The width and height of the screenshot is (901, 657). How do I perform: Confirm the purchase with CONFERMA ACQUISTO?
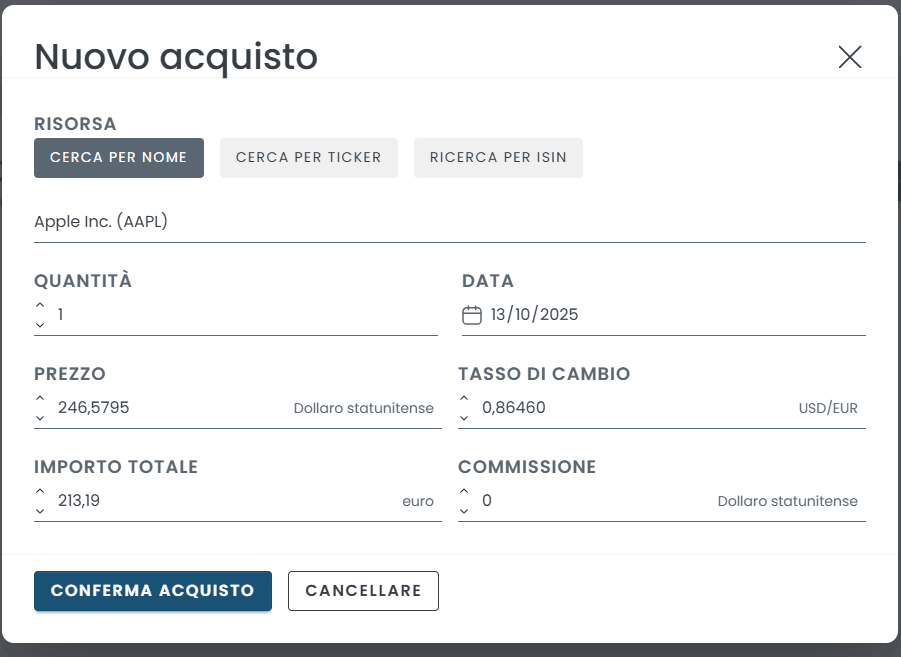pyautogui.click(x=152, y=591)
